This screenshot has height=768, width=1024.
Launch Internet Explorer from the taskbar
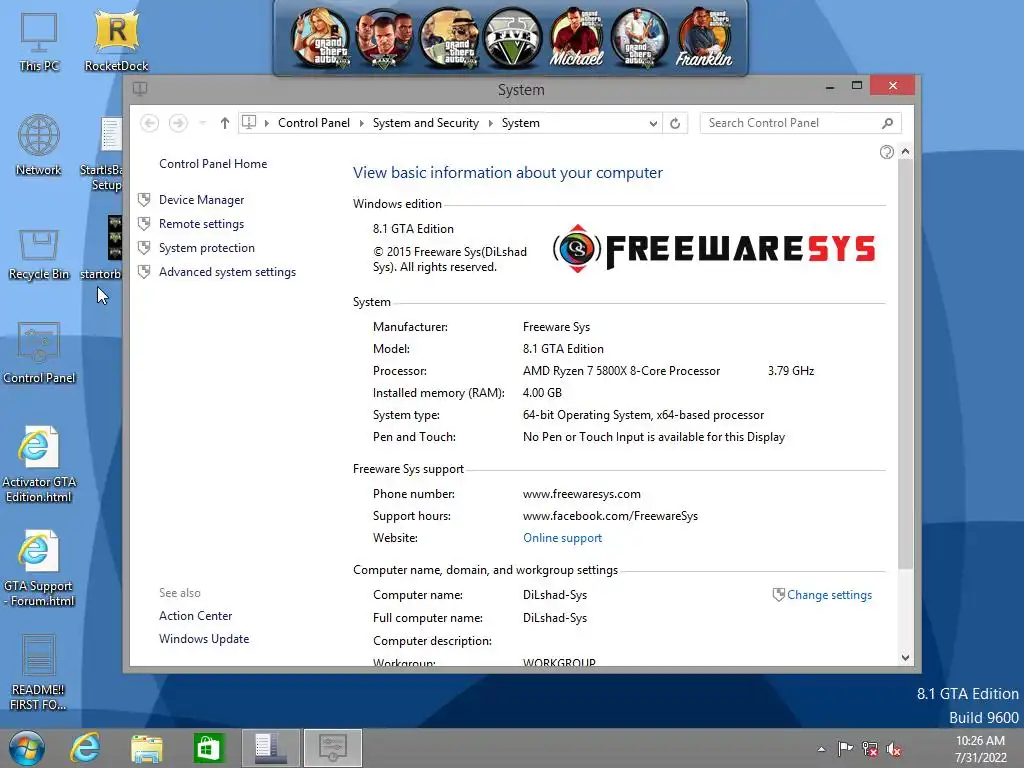click(86, 748)
